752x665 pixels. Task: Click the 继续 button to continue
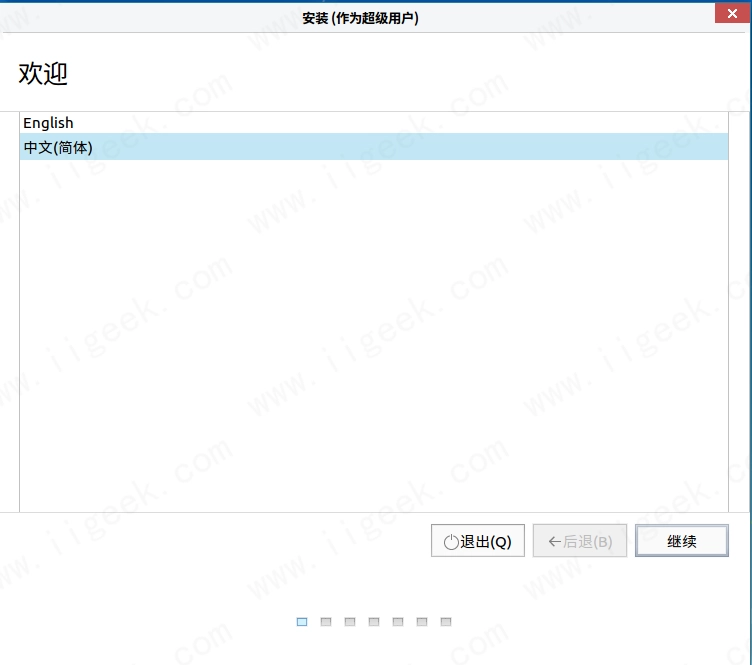point(681,541)
